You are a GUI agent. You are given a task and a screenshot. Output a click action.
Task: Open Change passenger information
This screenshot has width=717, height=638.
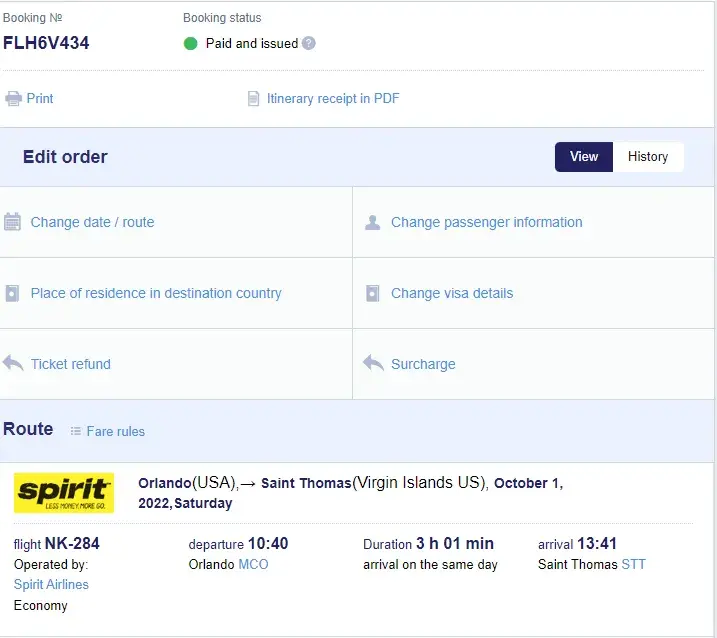click(x=486, y=222)
